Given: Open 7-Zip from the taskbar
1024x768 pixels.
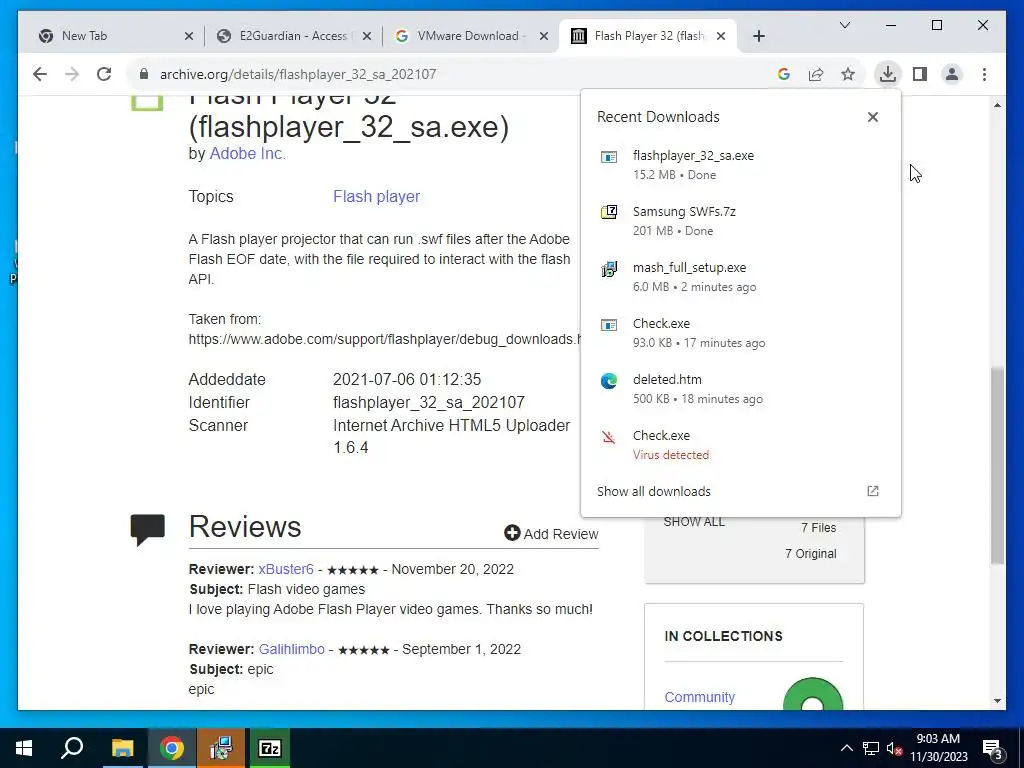Looking at the screenshot, I should pyautogui.click(x=270, y=748).
